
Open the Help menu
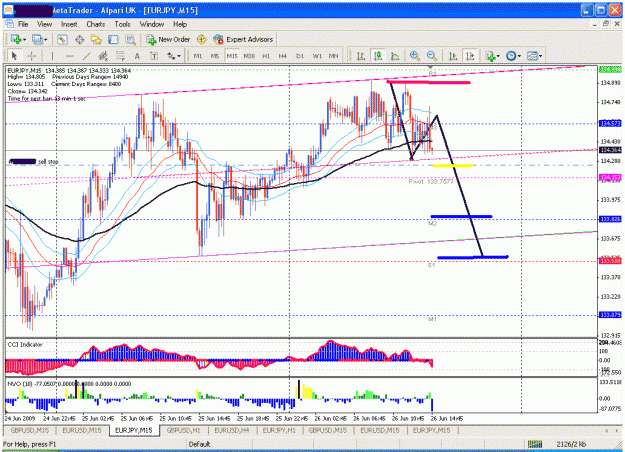click(x=180, y=24)
